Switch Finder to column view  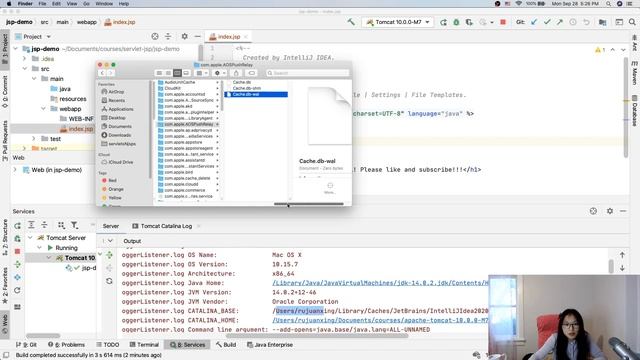coord(177,73)
